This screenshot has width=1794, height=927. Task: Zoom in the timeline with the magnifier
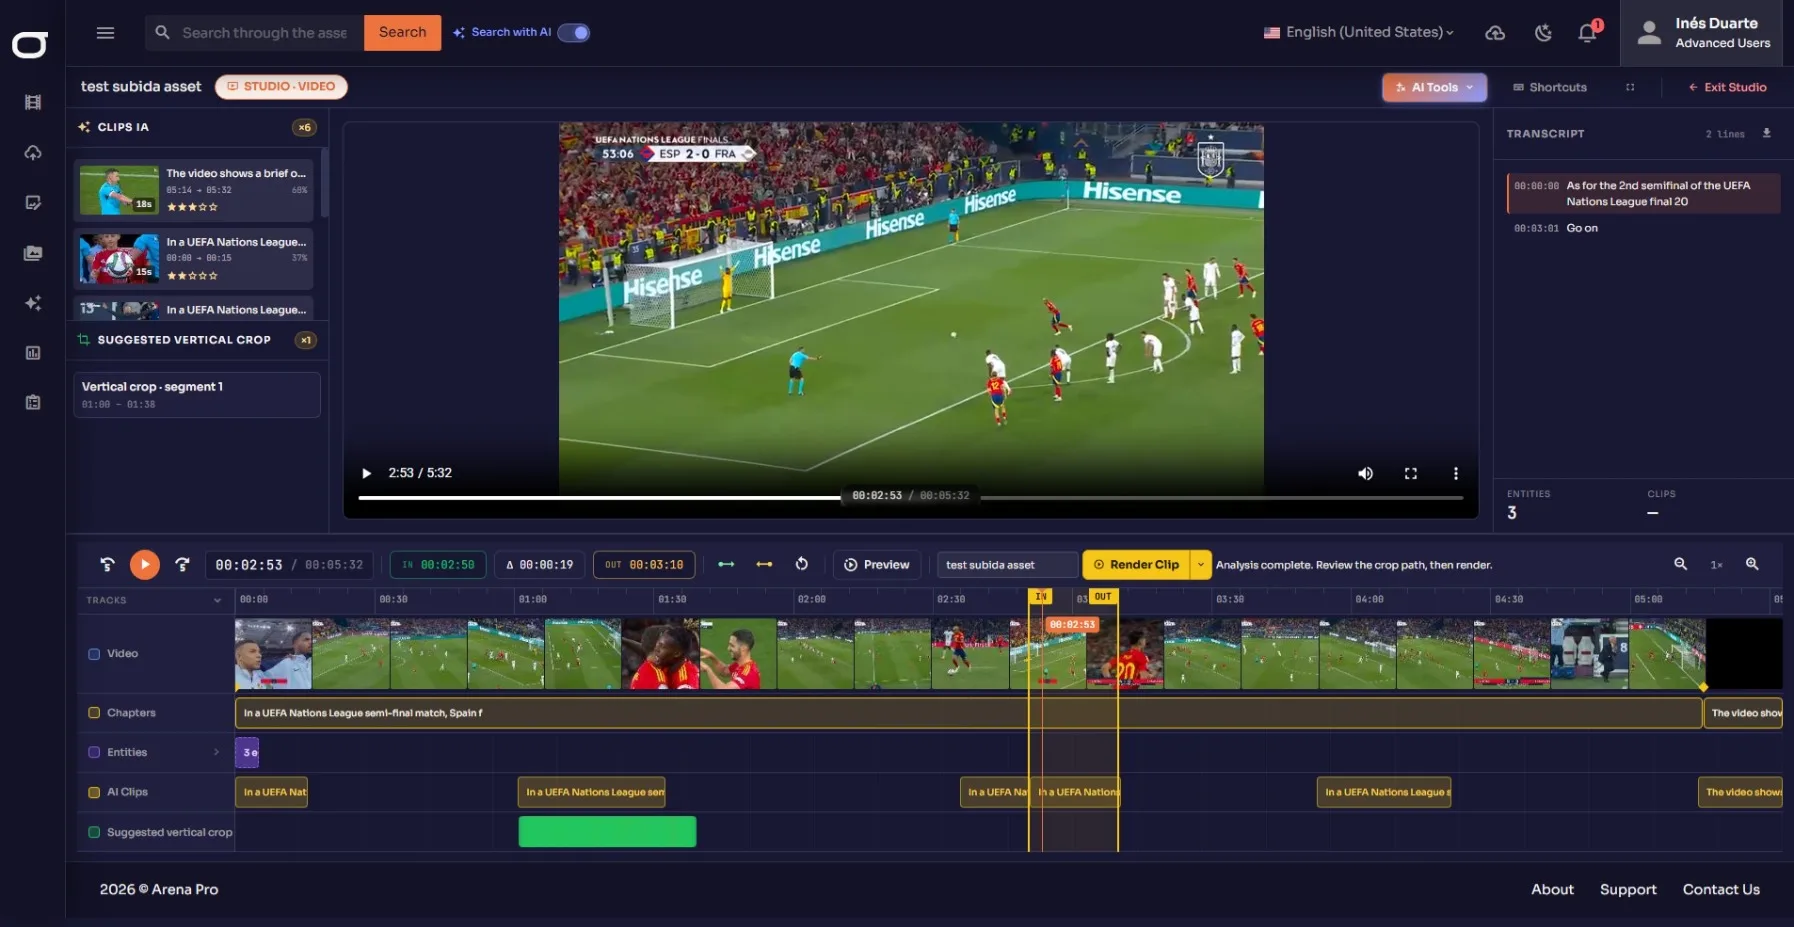(x=1752, y=564)
